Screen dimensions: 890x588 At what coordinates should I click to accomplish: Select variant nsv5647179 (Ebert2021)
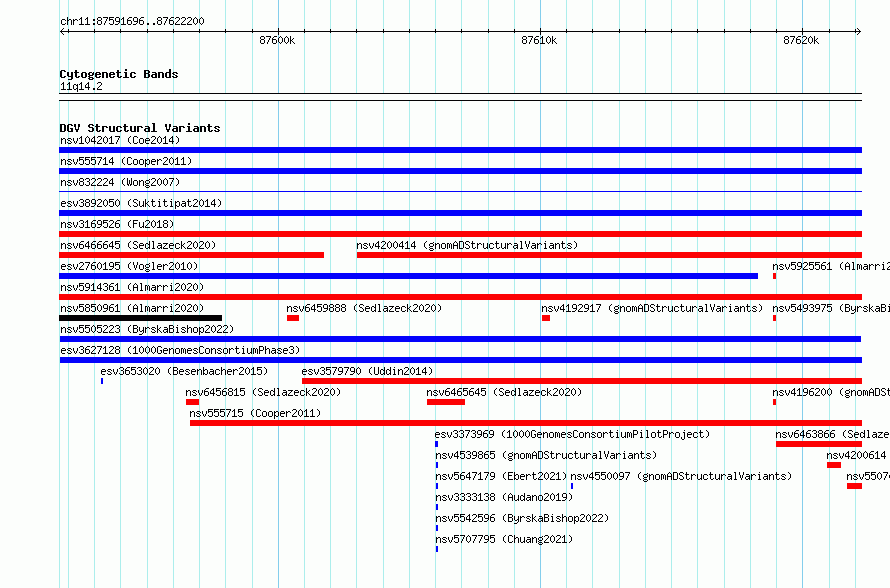[436, 486]
